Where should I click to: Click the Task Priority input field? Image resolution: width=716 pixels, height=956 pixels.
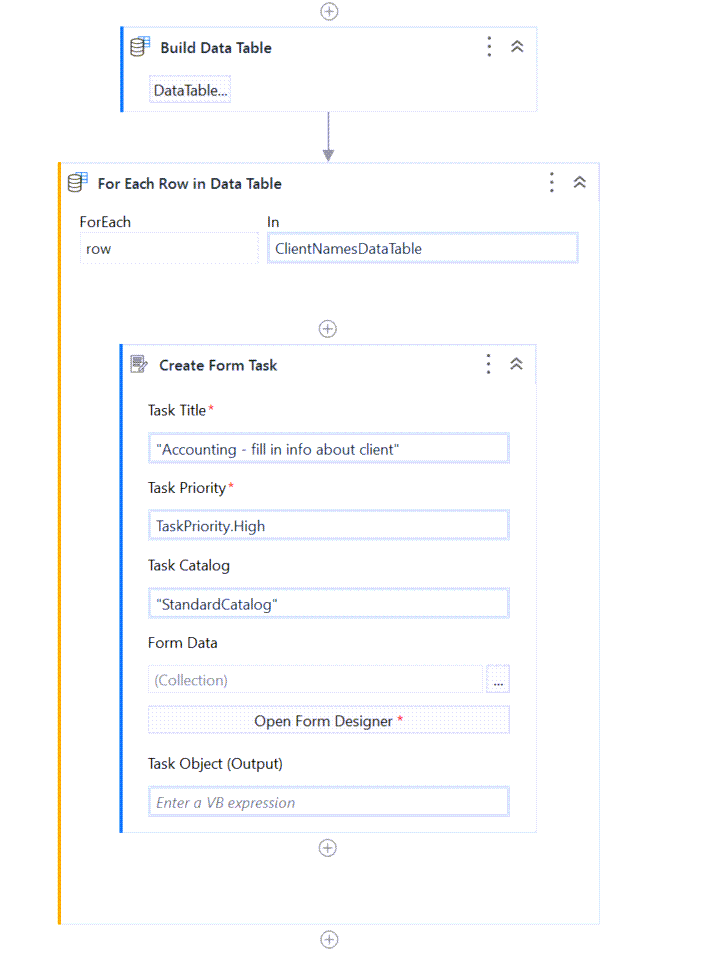tap(328, 526)
